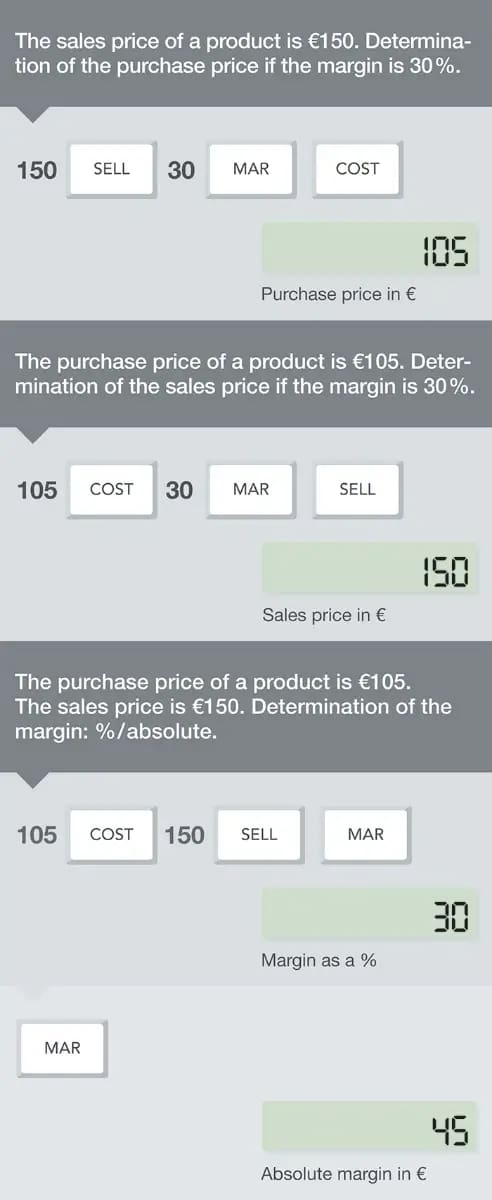Click COST key after 105 in third example
Viewport: 492px width, 1200px height.
pos(111,834)
